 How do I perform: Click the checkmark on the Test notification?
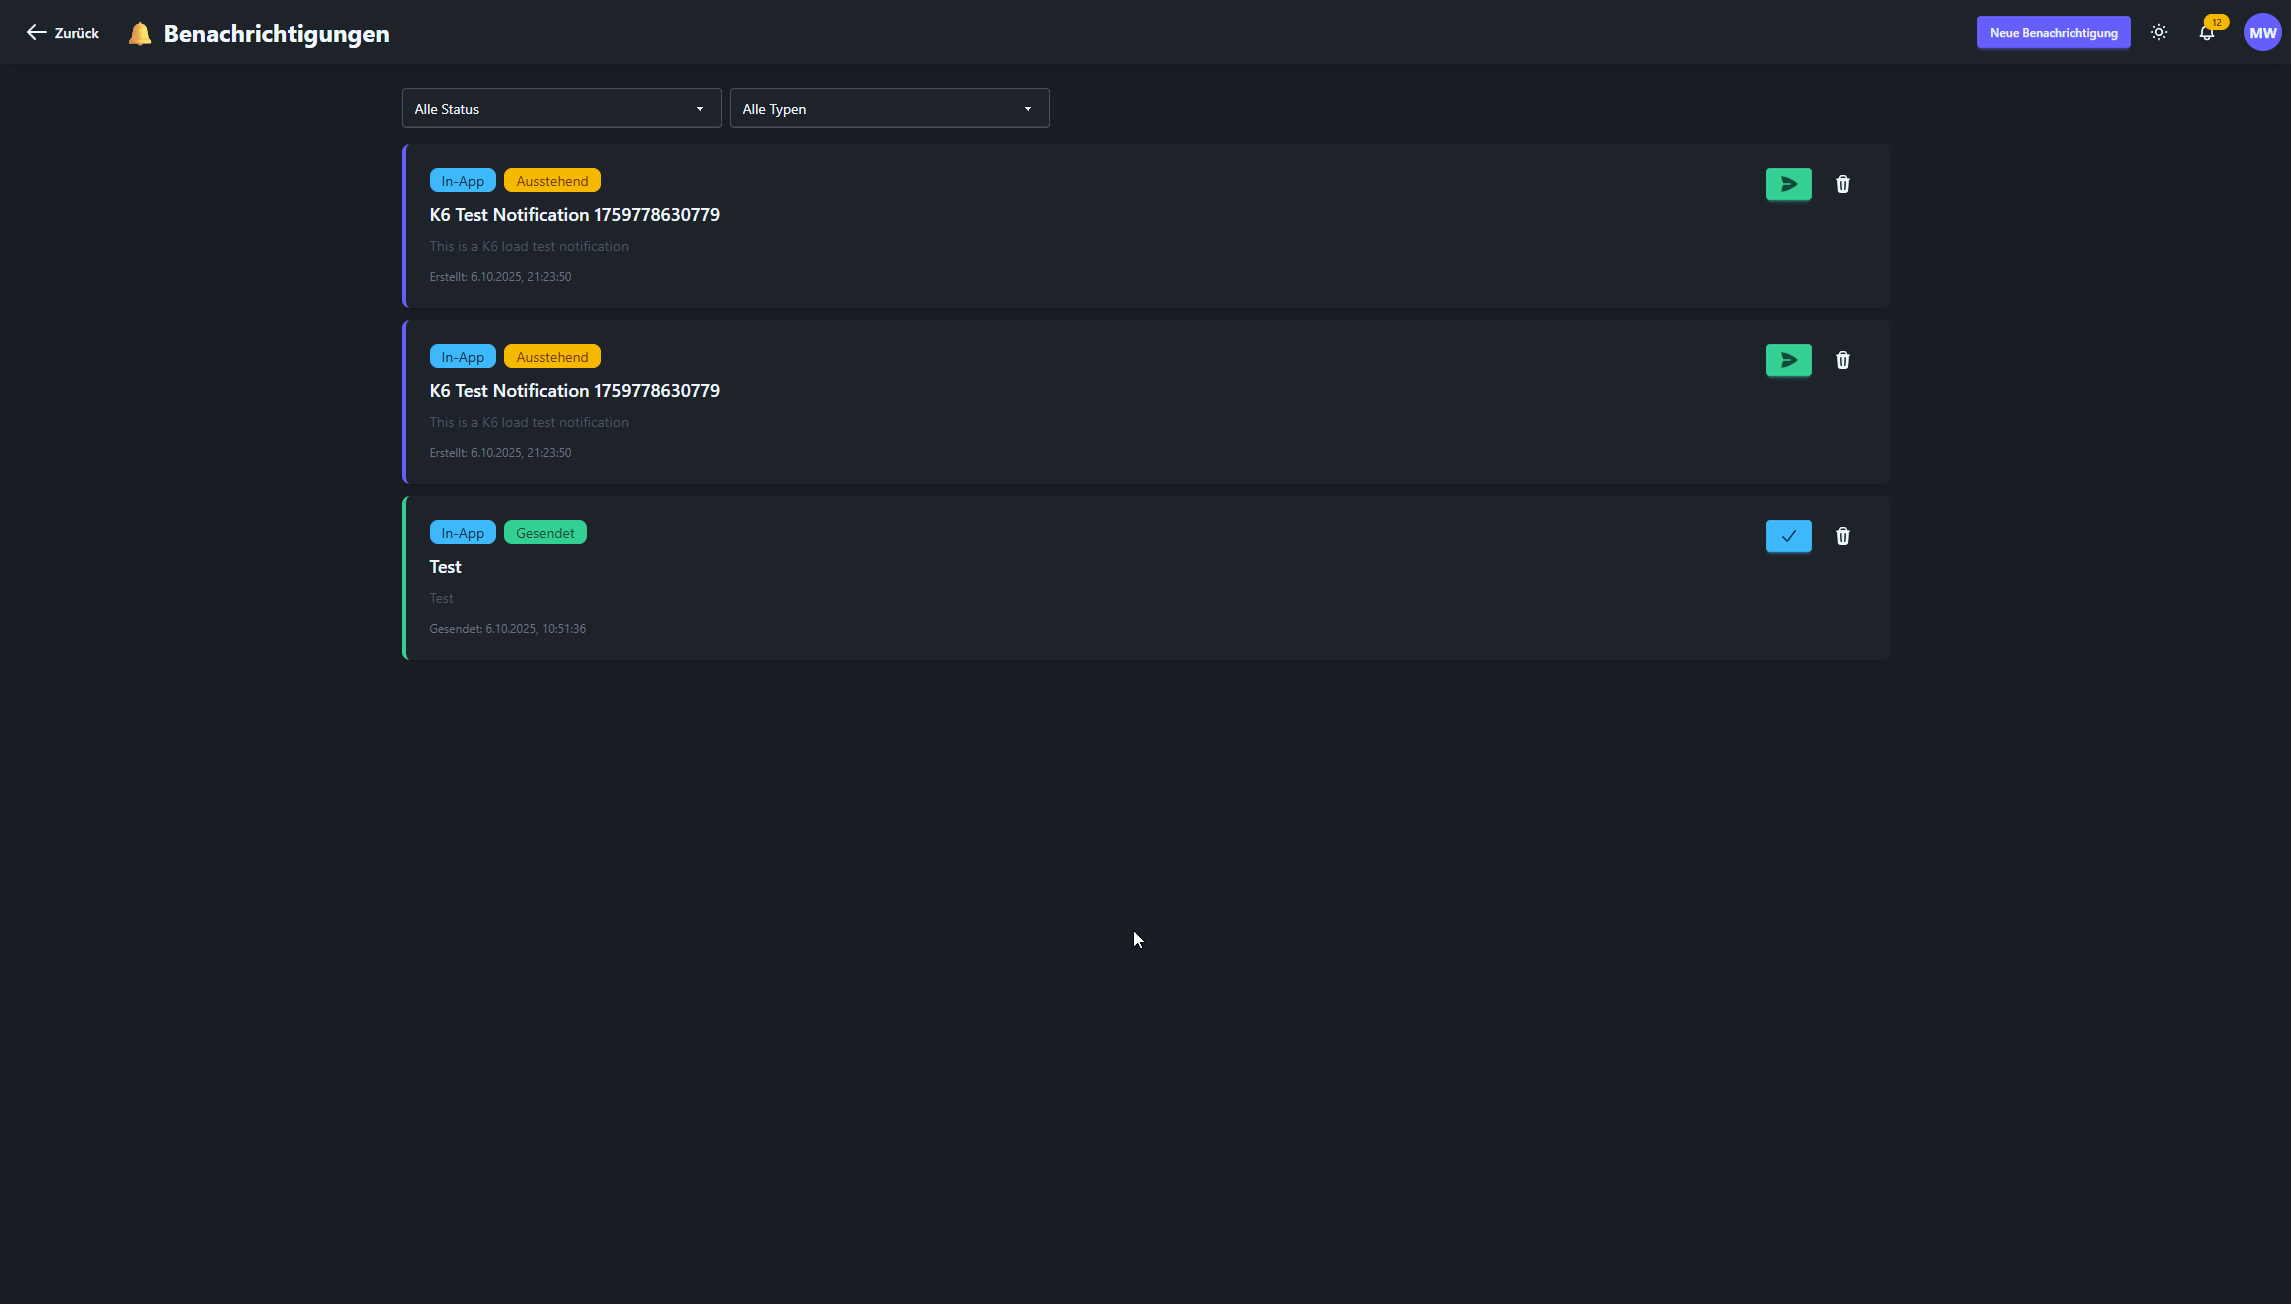point(1788,536)
